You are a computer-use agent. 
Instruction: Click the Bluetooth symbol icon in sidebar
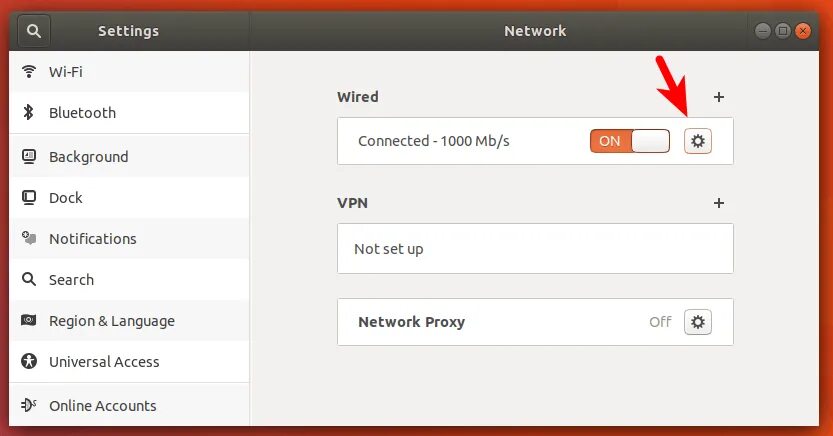(29, 113)
